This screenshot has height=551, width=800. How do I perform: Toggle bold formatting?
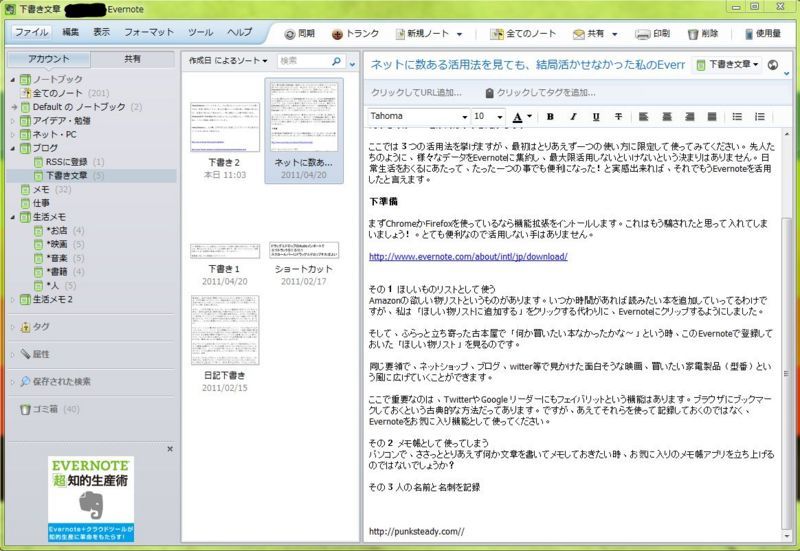pos(550,117)
